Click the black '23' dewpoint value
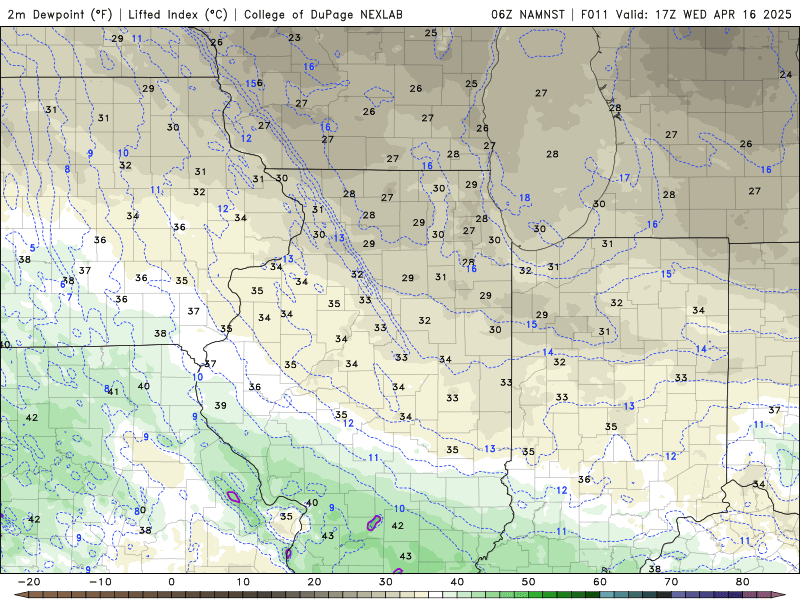Viewport: 800px width, 600px height. 294,37
